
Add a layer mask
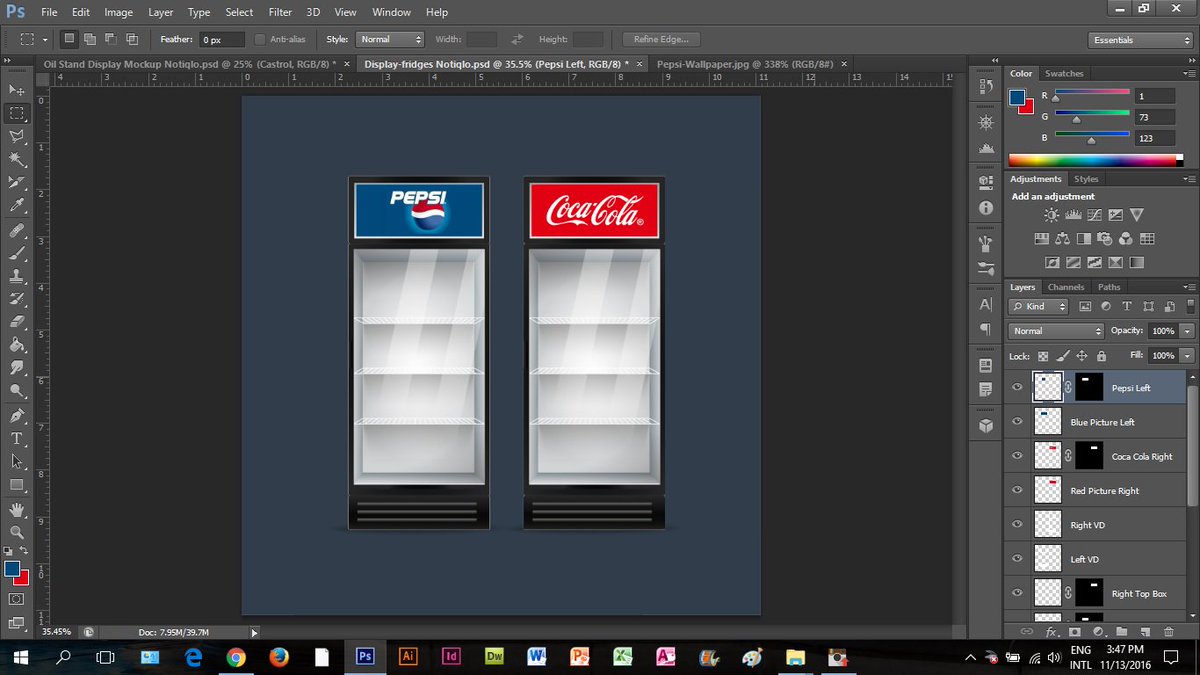(x=1075, y=632)
